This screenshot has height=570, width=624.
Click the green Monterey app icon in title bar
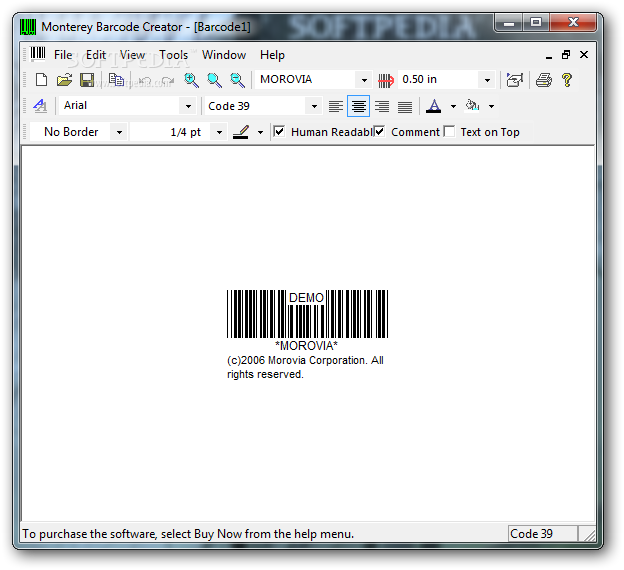point(28,27)
